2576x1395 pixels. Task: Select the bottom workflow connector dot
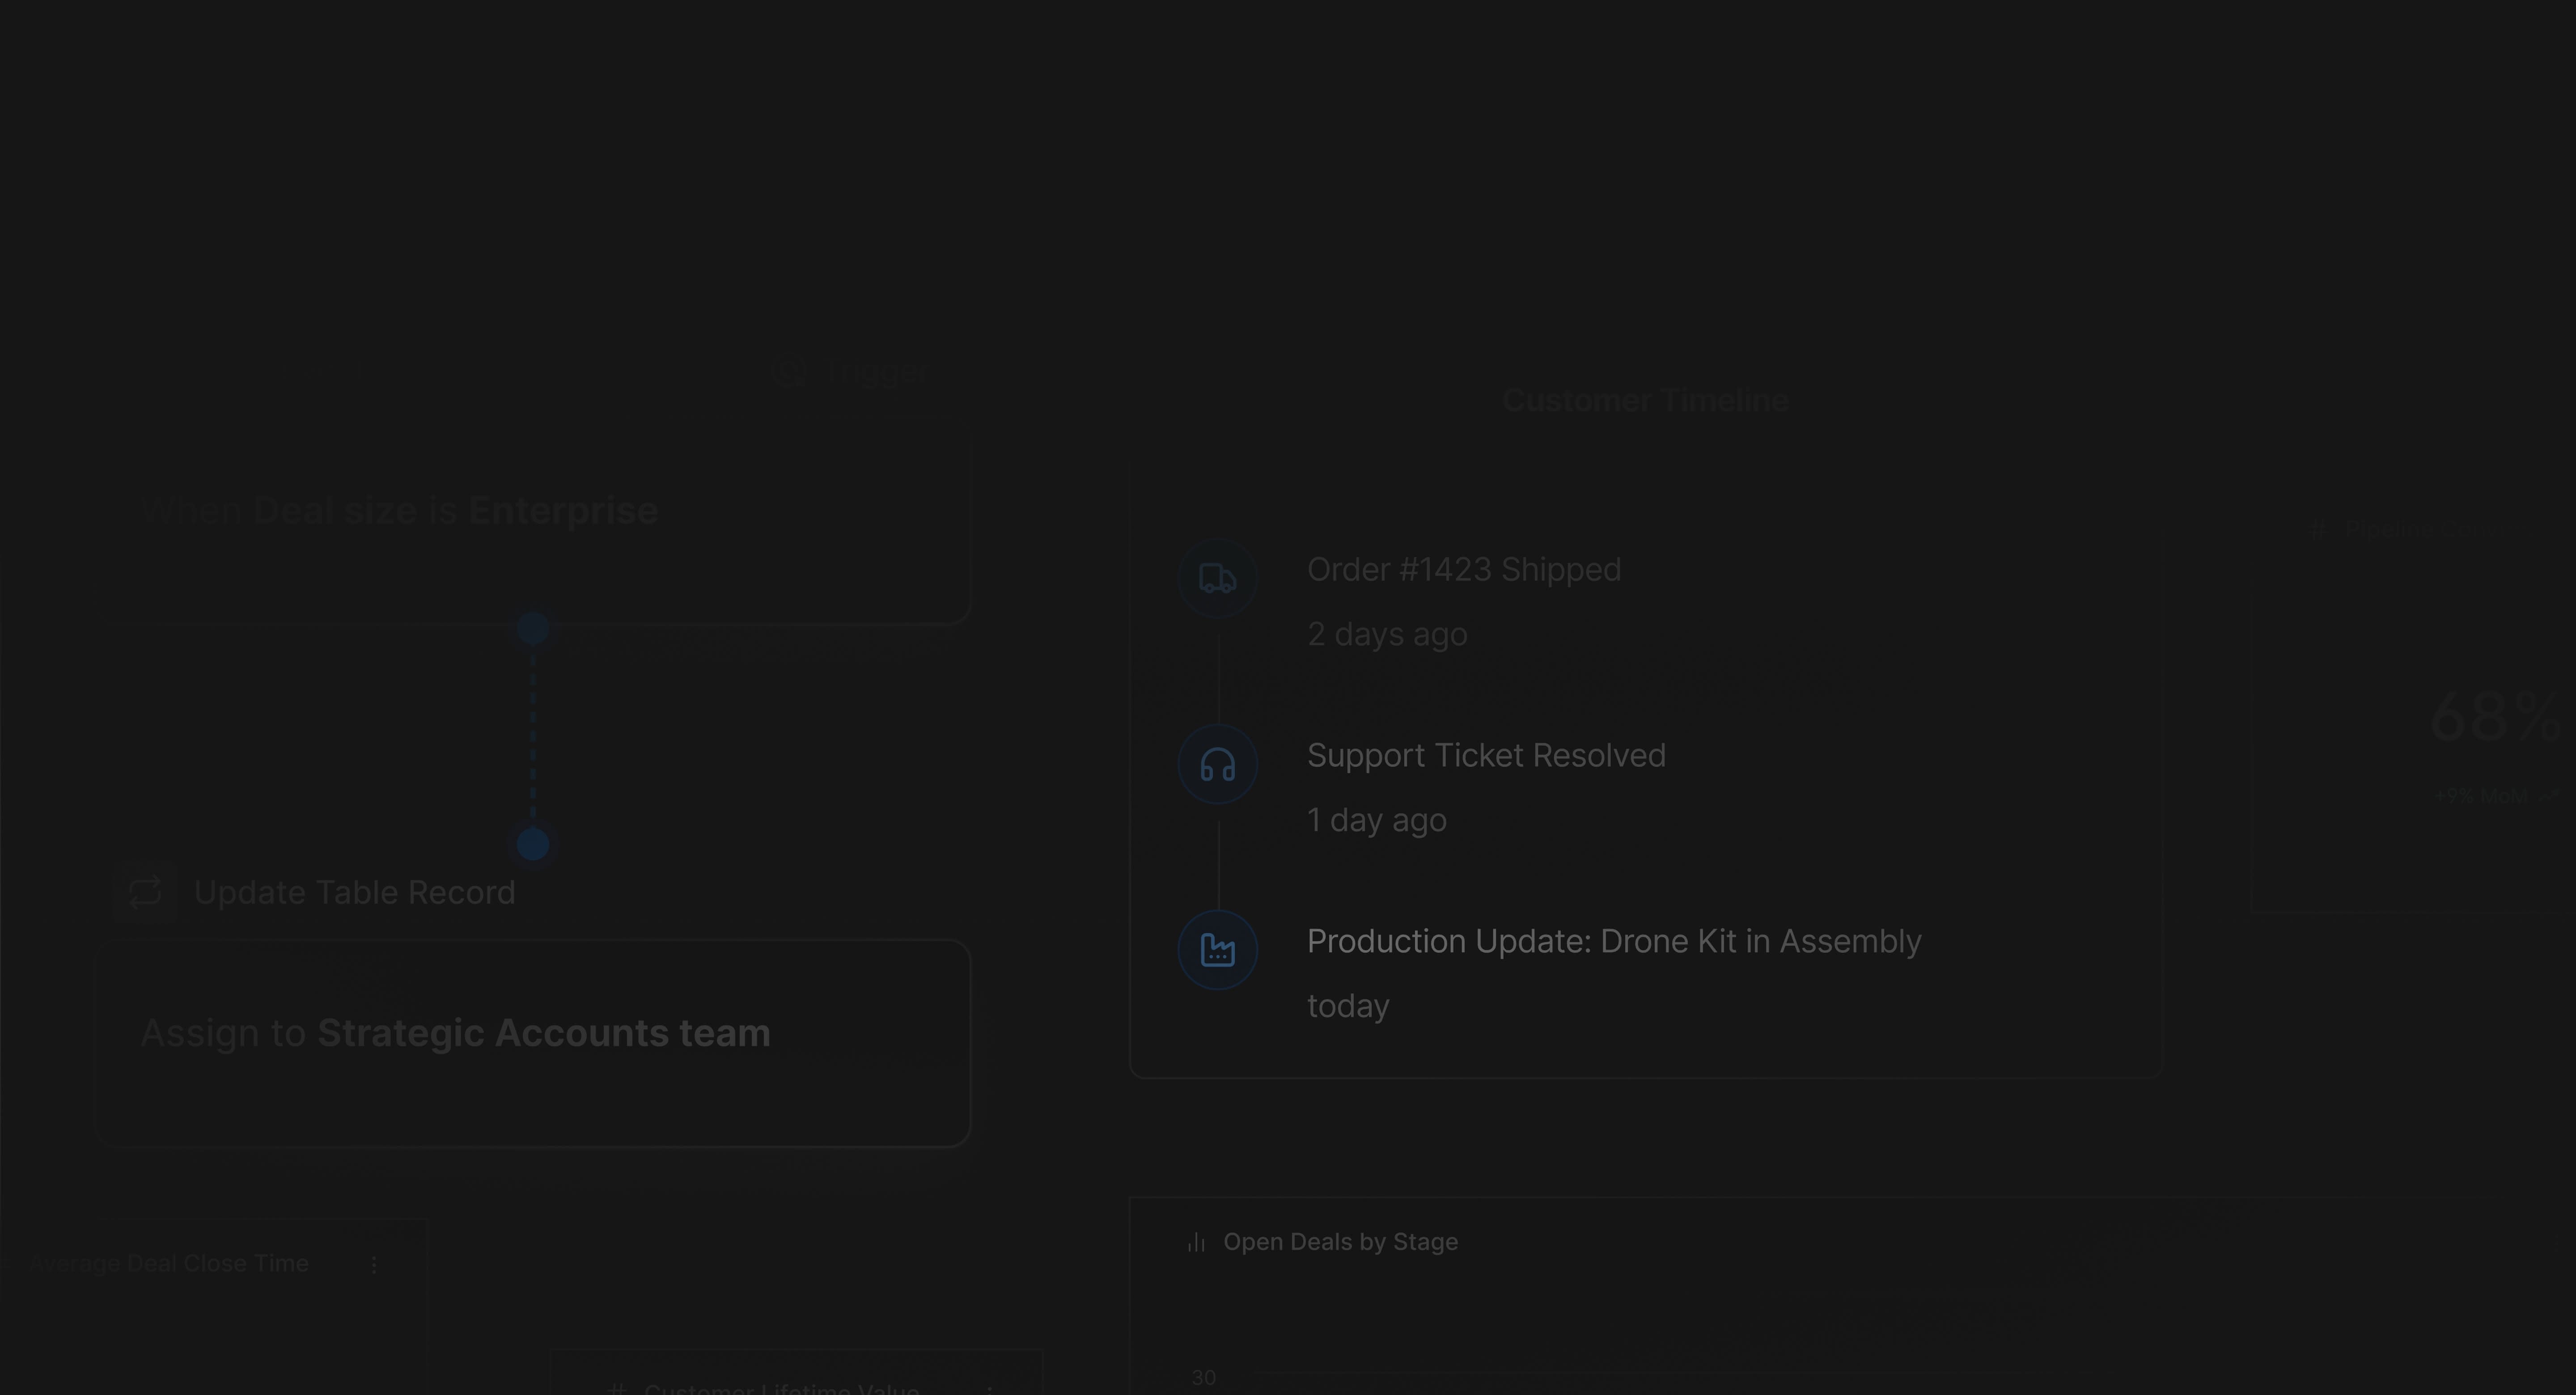pos(533,844)
